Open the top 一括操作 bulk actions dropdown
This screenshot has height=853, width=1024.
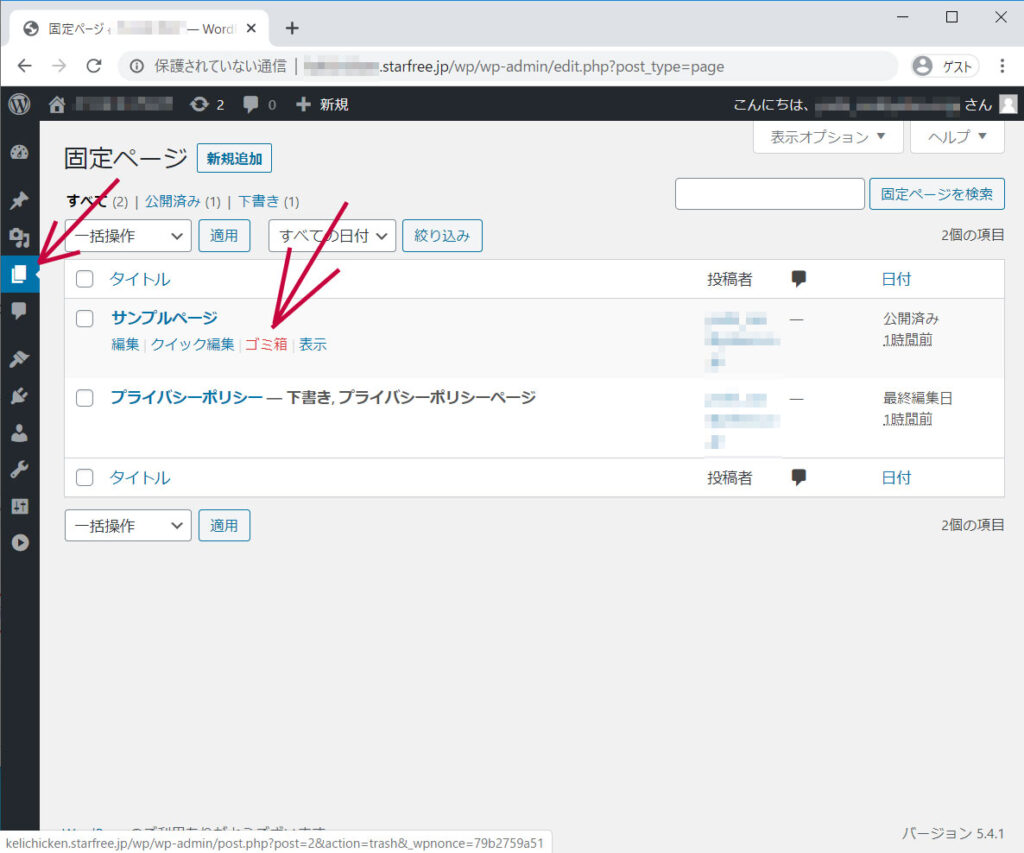pos(128,236)
